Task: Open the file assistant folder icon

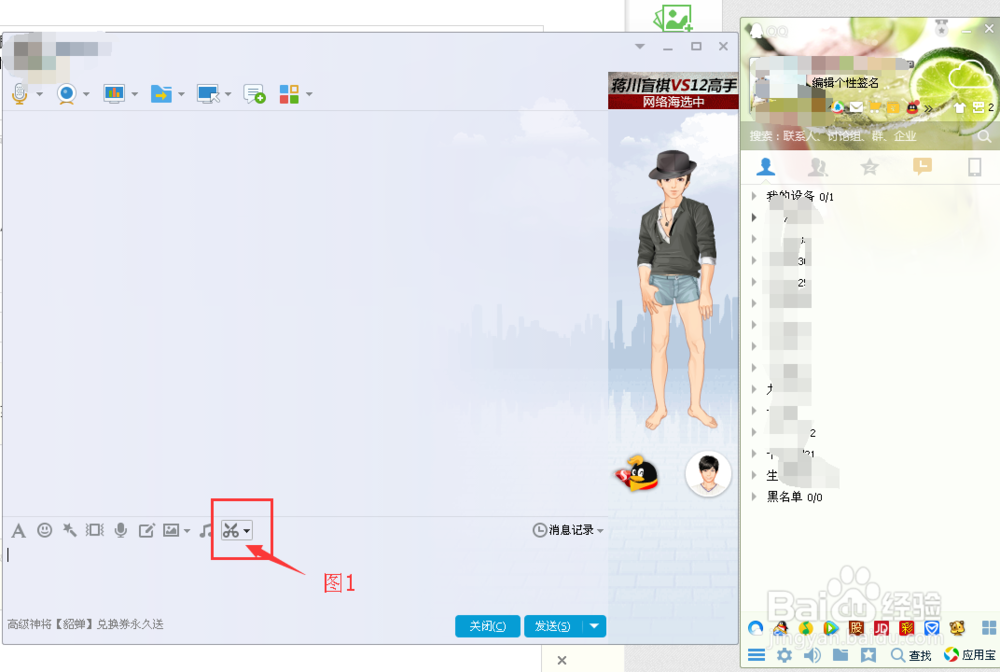Action: tap(841, 655)
